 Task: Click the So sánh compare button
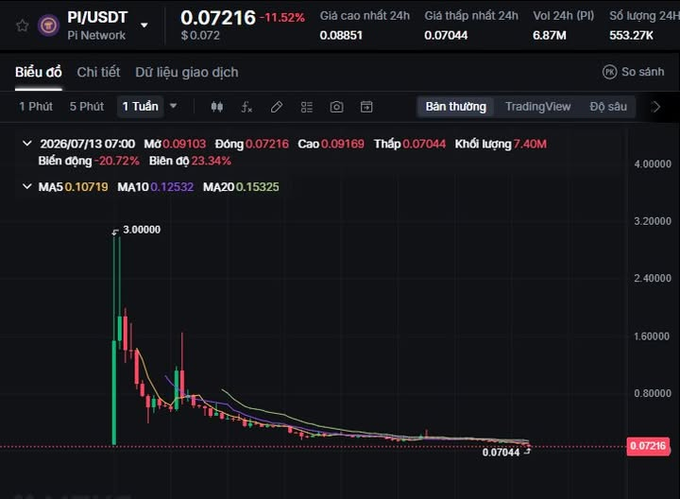pos(633,72)
